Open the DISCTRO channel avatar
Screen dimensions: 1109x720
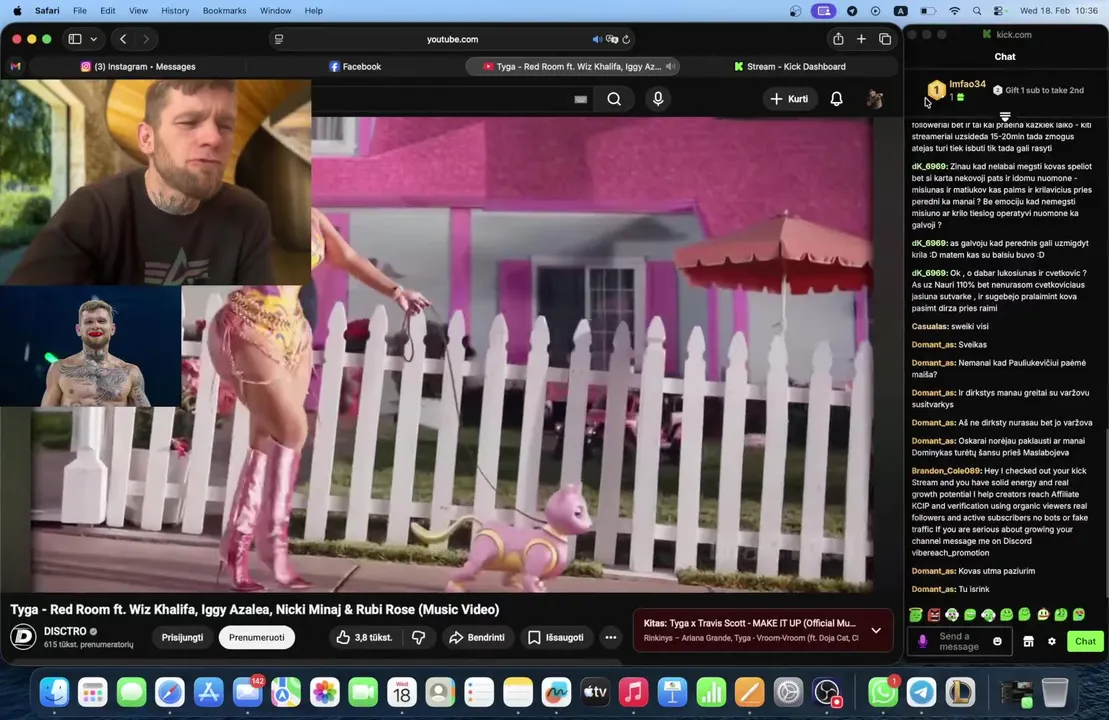(23, 637)
